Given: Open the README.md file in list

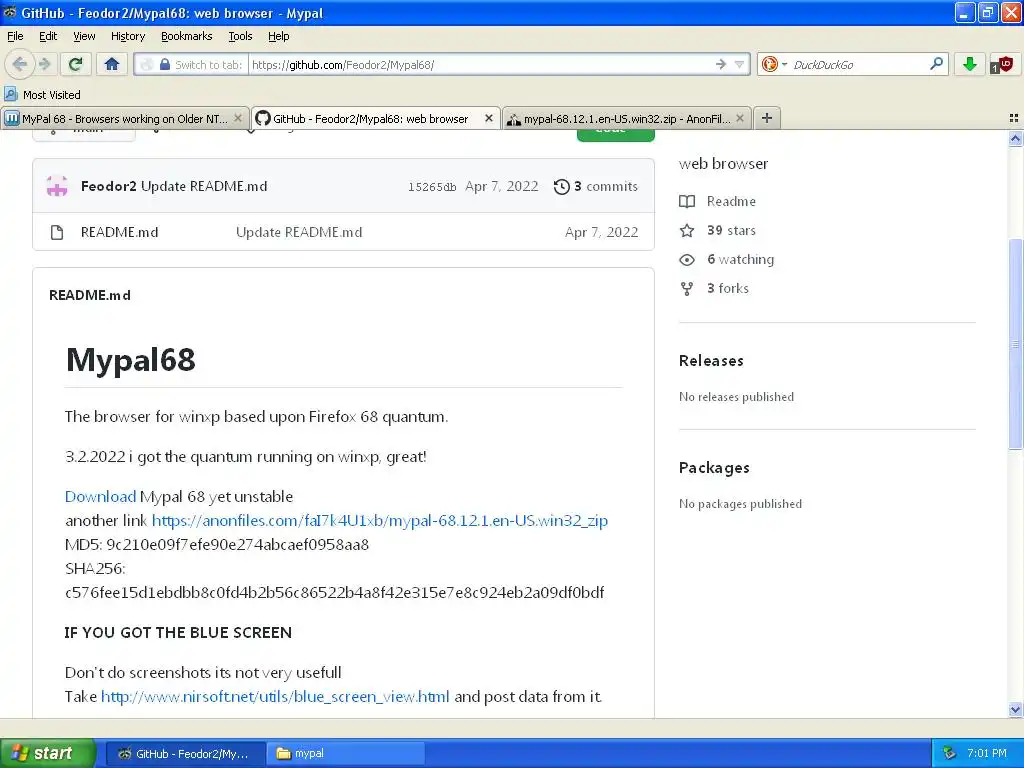Looking at the screenshot, I should (x=120, y=232).
